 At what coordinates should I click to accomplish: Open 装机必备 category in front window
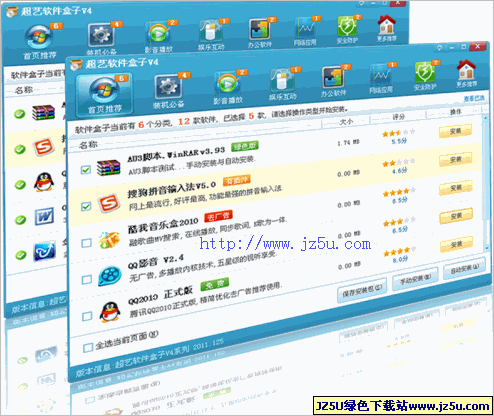click(168, 91)
